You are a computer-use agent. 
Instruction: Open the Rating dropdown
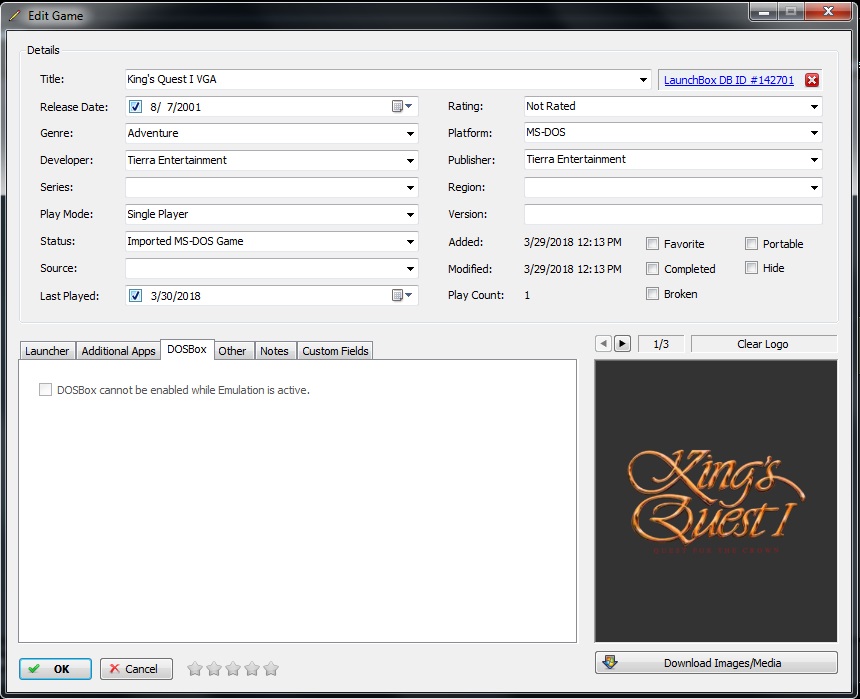coord(814,107)
